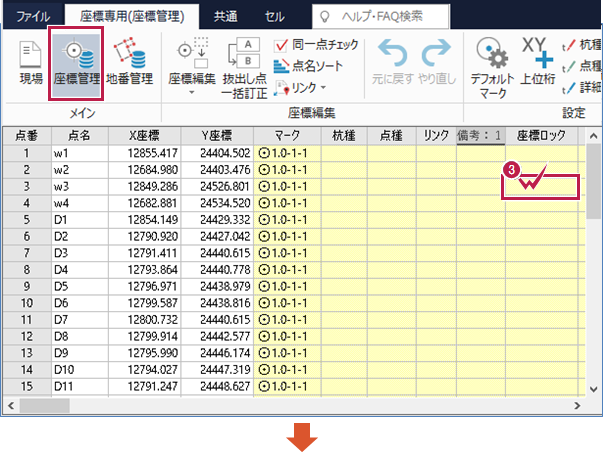This screenshot has height=452, width=603.
Task: Open the 現場 (site) icon
Action: (x=31, y=63)
